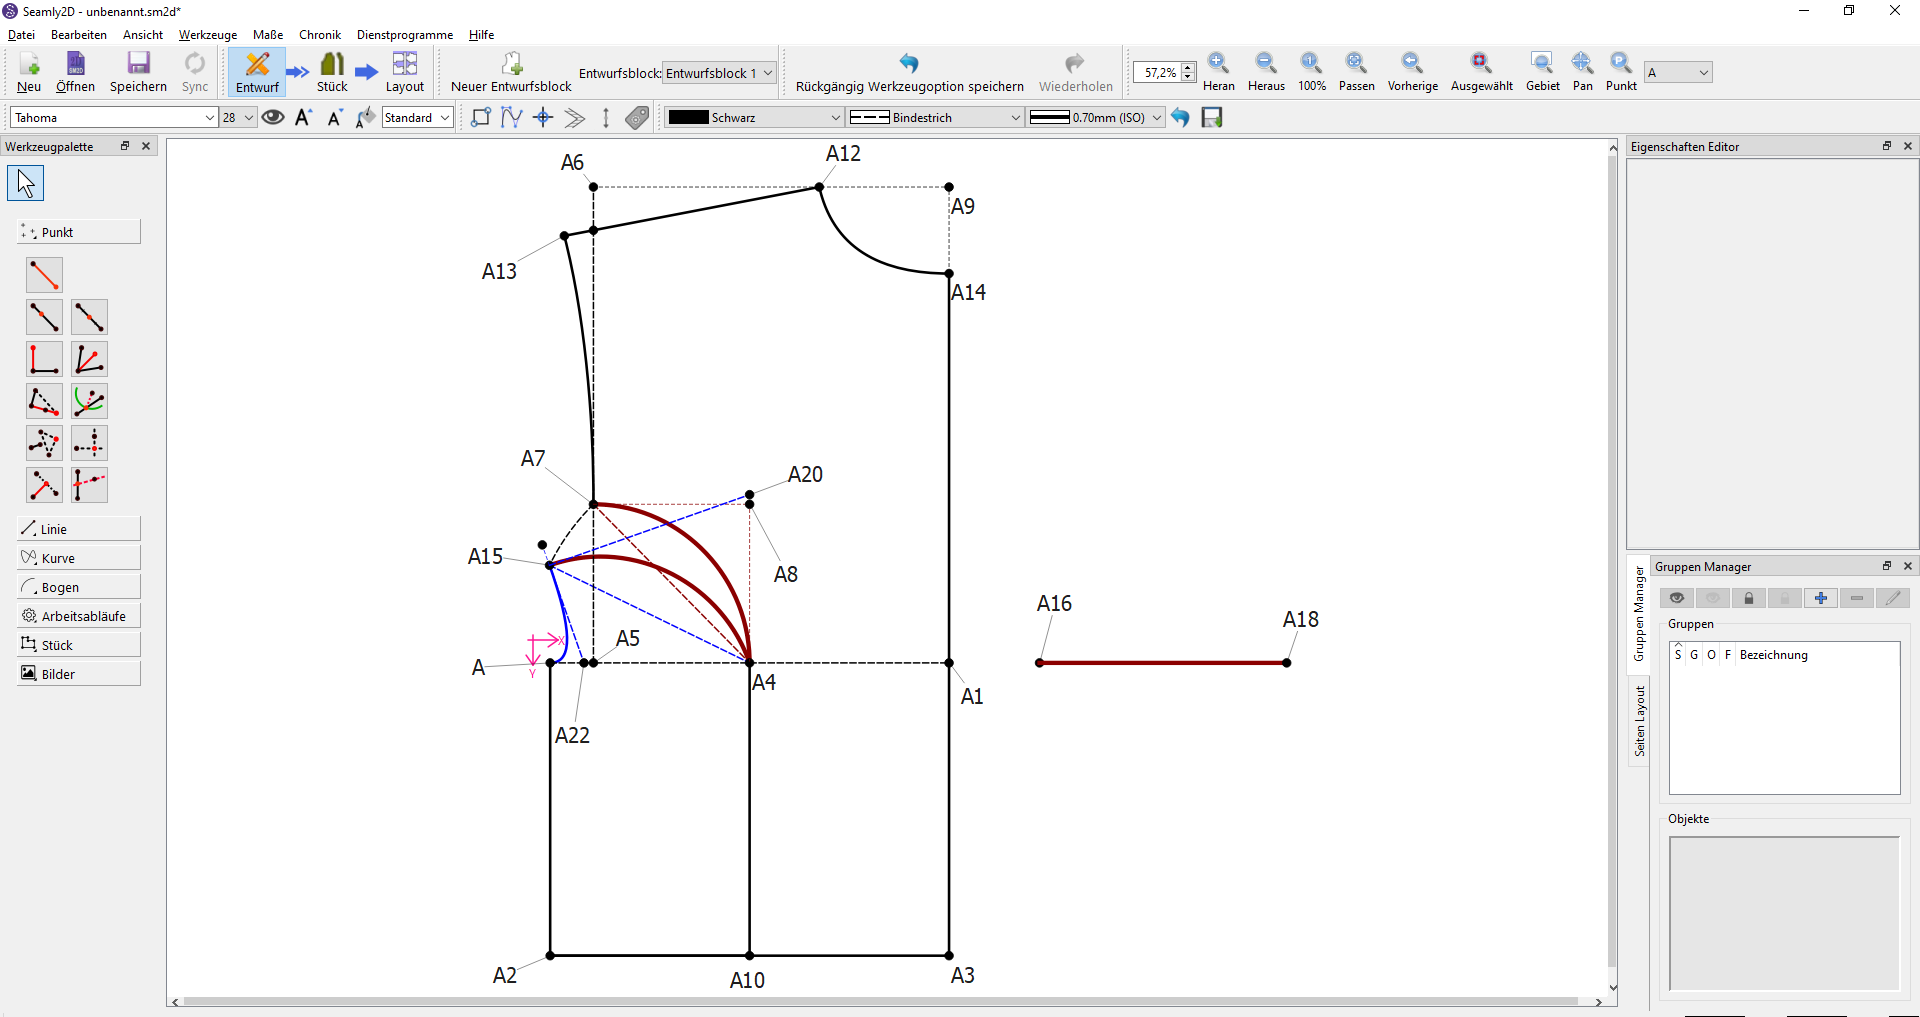1920x1017 pixels.
Task: Toggle point name visibility eye icon
Action: 273,118
